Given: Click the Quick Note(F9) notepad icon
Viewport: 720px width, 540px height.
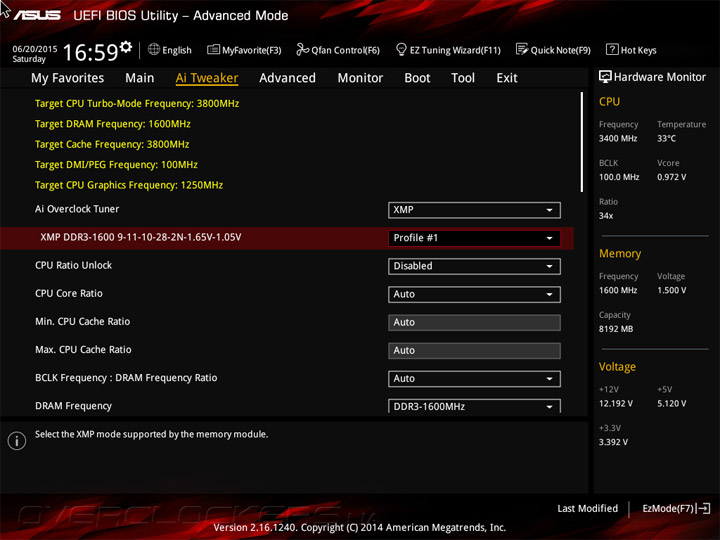Looking at the screenshot, I should tap(522, 49).
